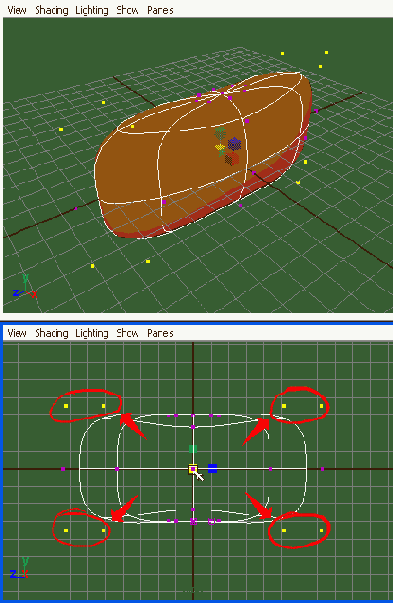Click the blue manipulator cube in perspective viewport
This screenshot has width=393, height=603.
[x=234, y=144]
